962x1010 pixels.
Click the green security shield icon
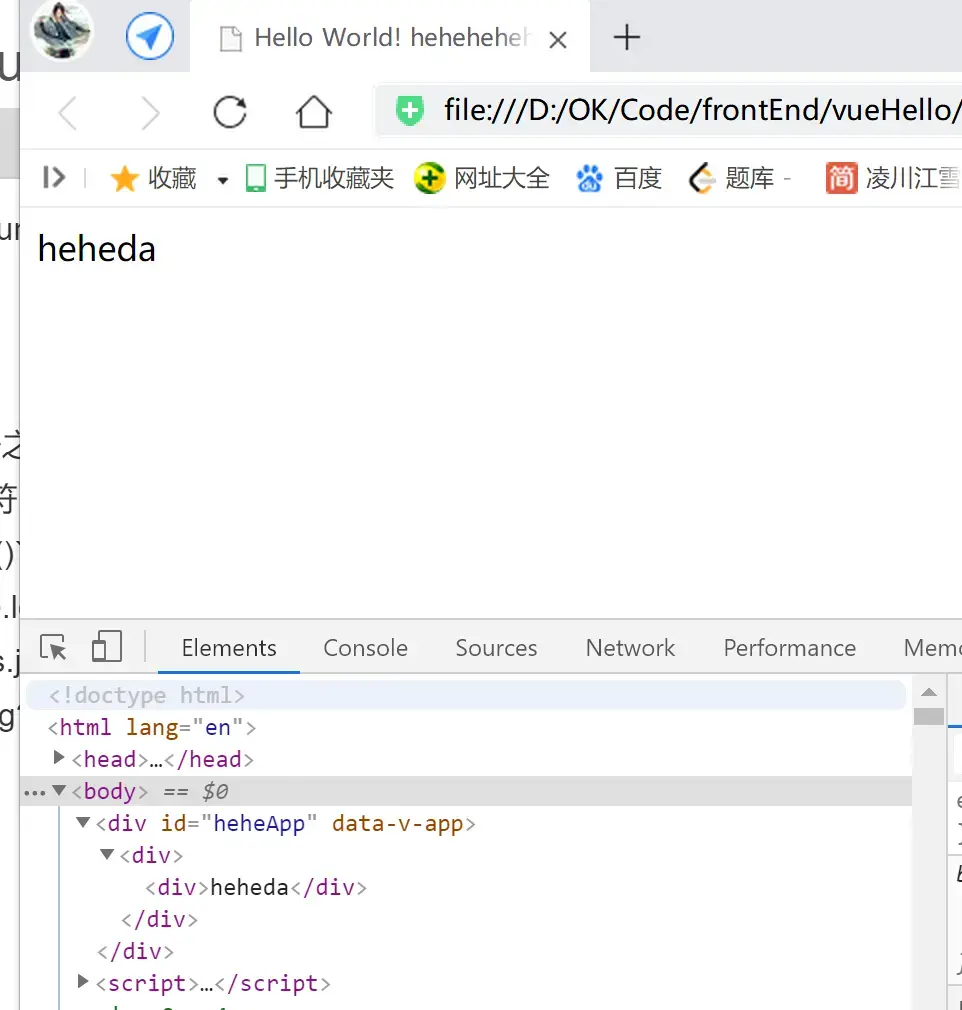[410, 110]
